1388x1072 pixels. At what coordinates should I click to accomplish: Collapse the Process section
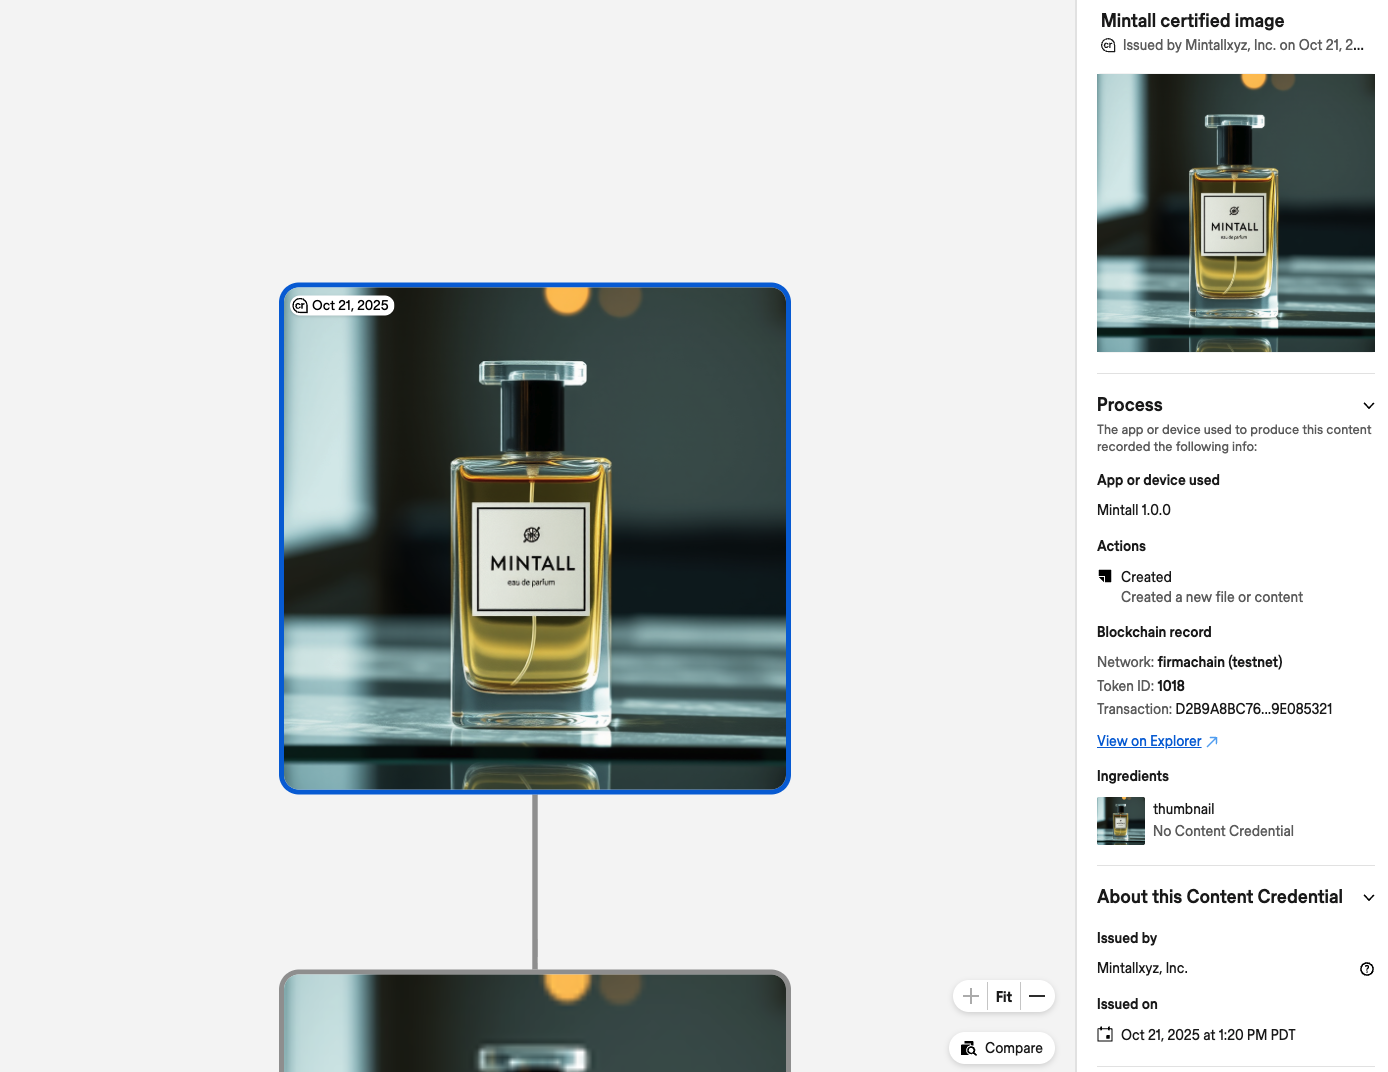coord(1369,406)
